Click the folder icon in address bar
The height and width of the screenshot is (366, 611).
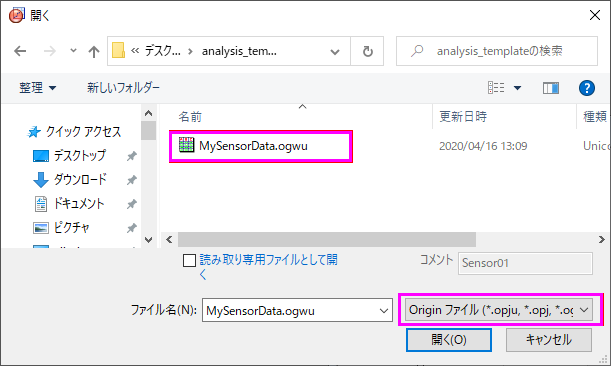coord(118,51)
